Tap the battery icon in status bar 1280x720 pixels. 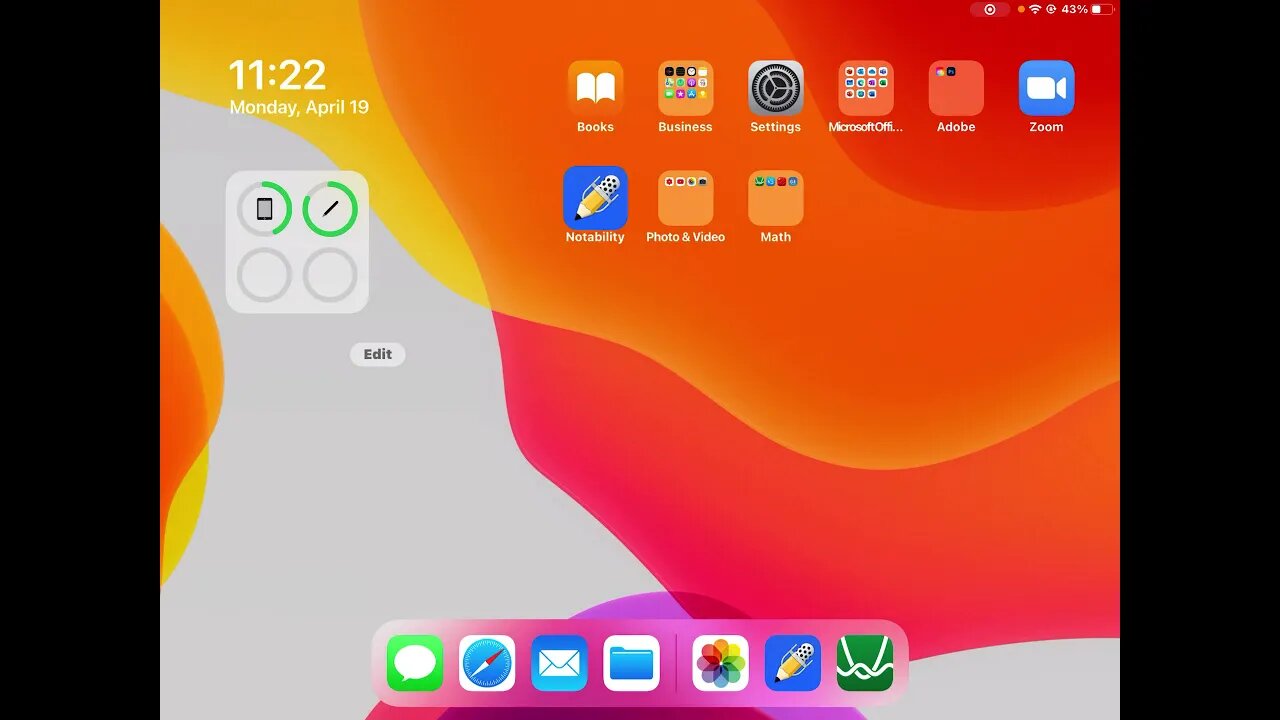1102,9
